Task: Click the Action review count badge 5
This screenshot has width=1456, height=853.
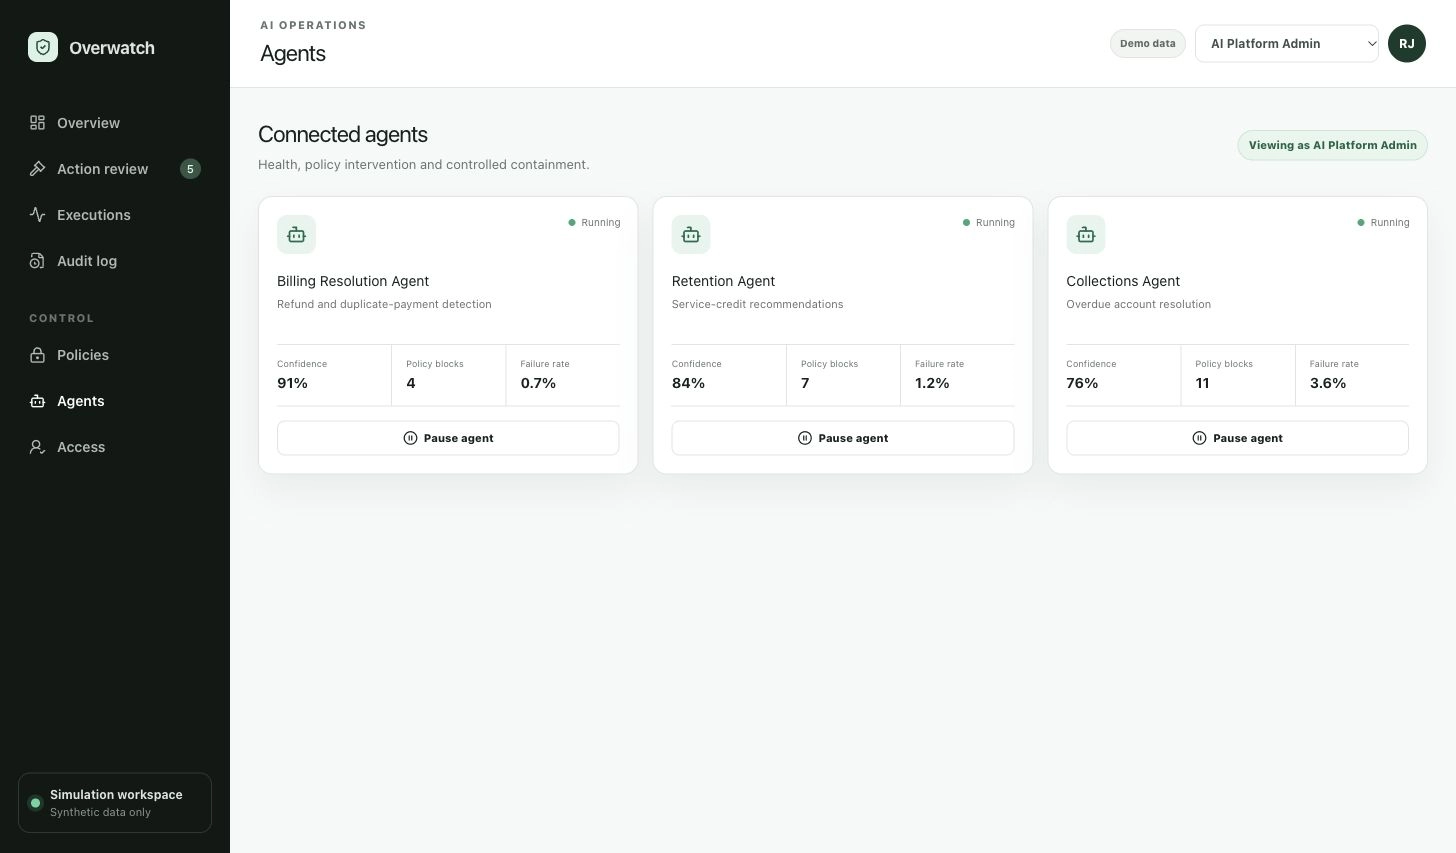Action: click(x=190, y=169)
